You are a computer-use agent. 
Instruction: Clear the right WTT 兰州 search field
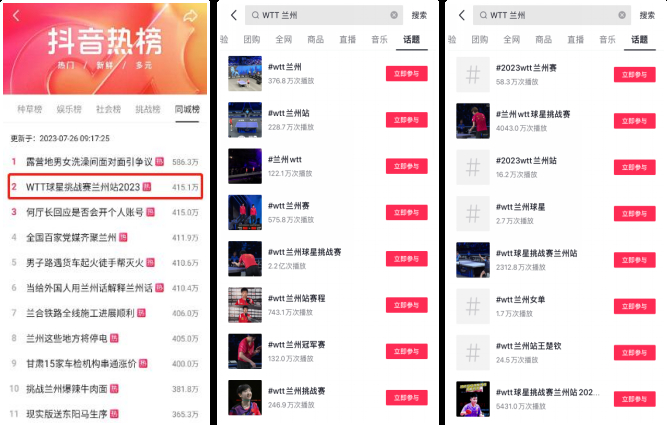[x=622, y=15]
